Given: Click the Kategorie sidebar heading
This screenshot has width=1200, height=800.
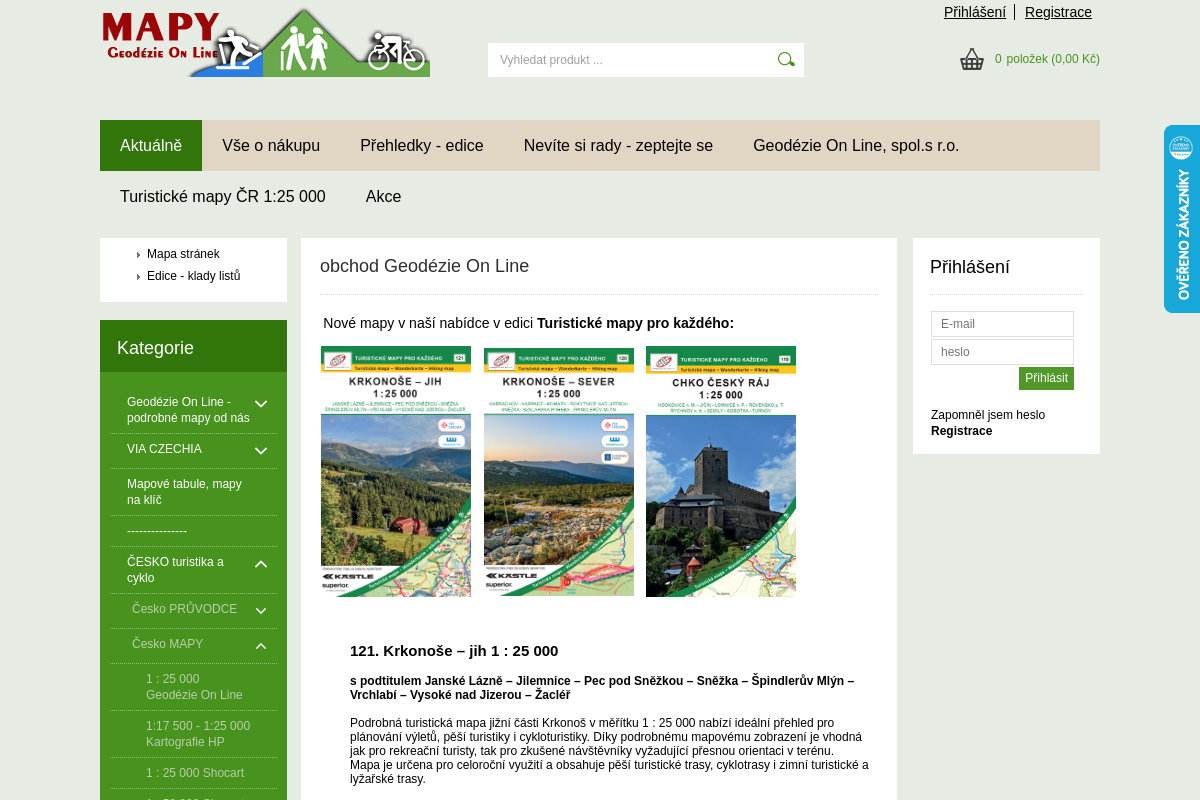Looking at the screenshot, I should click(x=155, y=348).
